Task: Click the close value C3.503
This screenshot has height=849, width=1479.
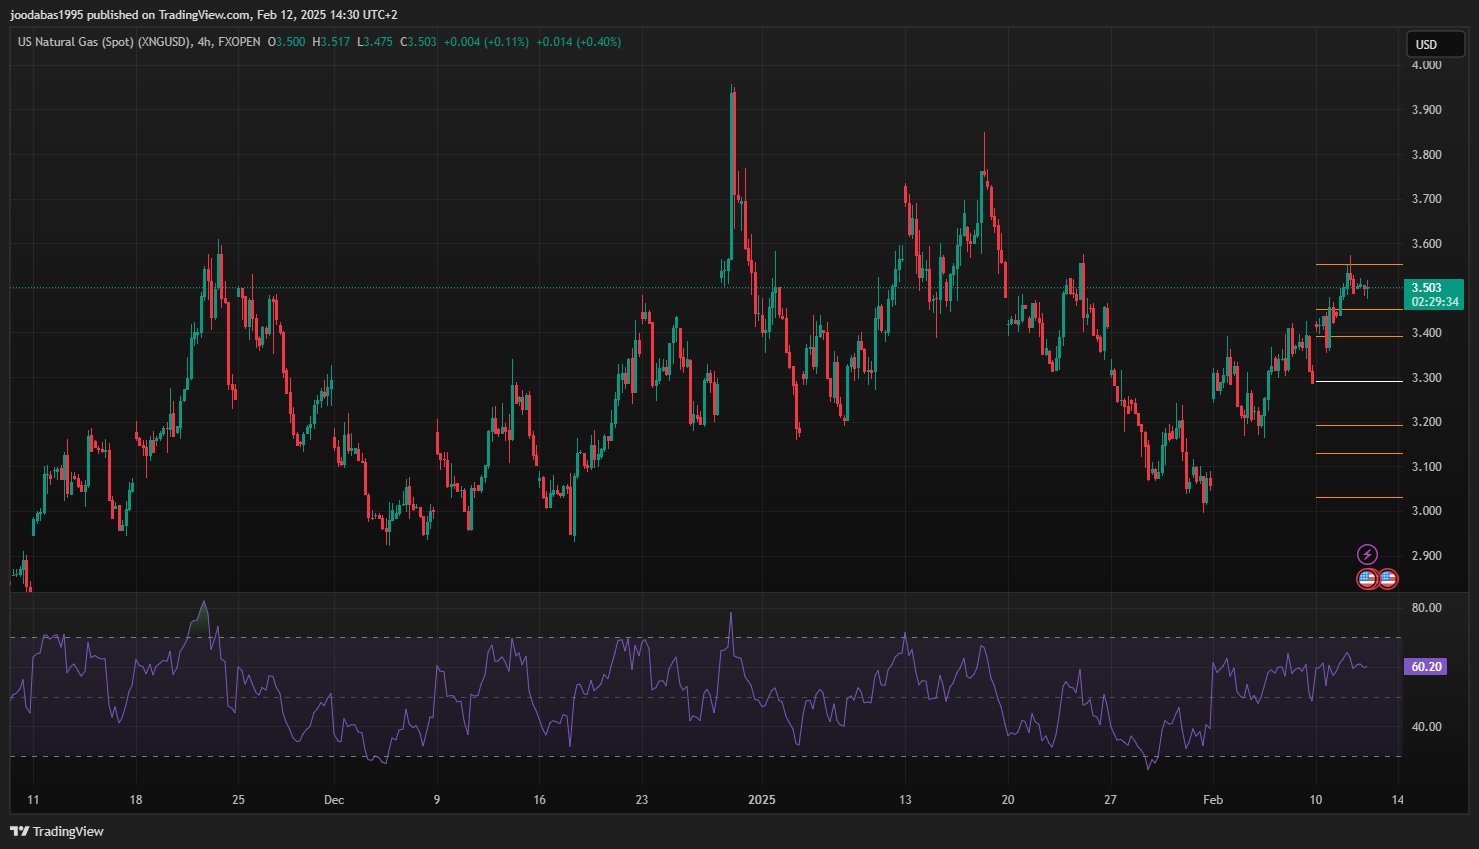Action: point(418,42)
